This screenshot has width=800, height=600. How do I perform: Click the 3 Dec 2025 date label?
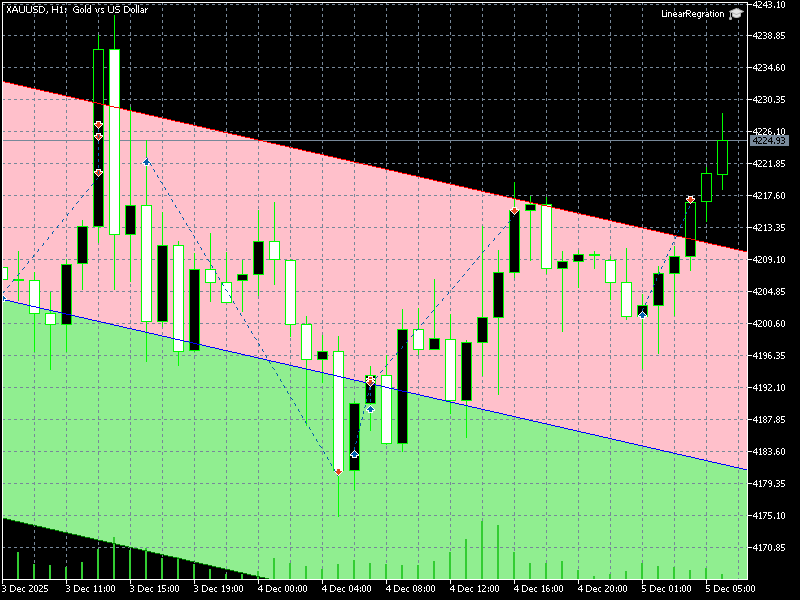25,589
